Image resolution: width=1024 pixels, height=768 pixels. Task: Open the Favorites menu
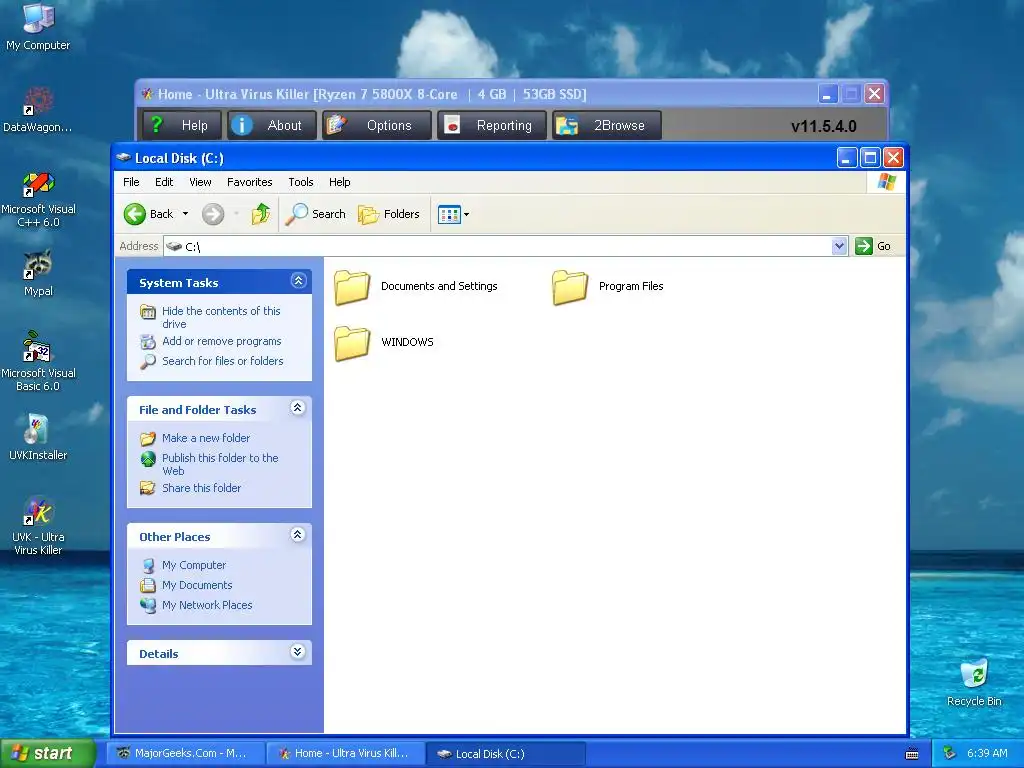click(x=249, y=182)
